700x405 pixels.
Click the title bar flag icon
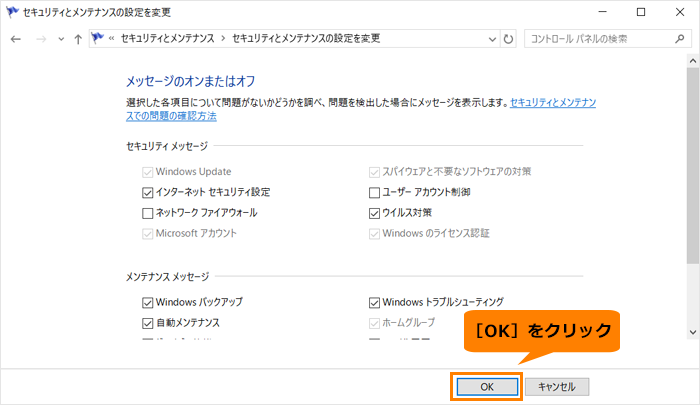12,12
